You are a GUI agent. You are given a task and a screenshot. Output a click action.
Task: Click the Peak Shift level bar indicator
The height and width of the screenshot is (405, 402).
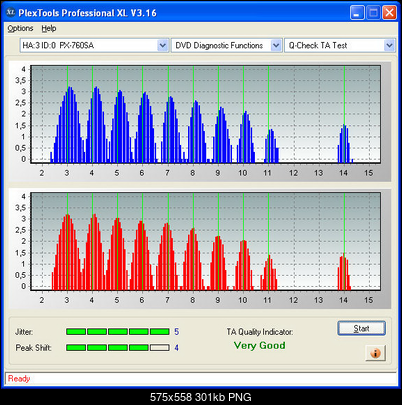point(118,348)
